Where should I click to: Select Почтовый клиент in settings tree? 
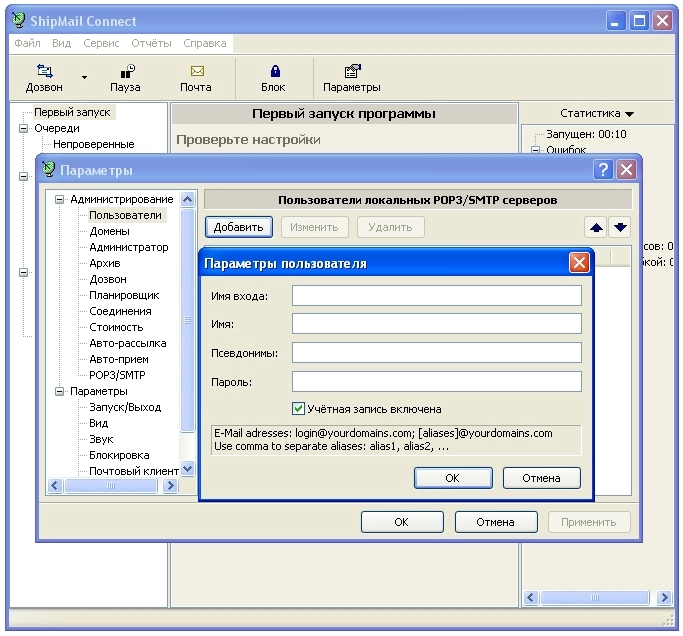(x=134, y=471)
